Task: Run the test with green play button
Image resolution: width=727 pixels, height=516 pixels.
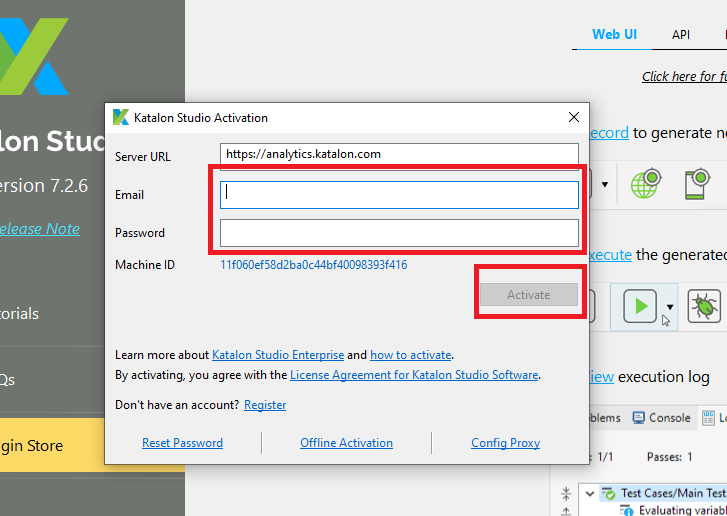Action: [640, 306]
